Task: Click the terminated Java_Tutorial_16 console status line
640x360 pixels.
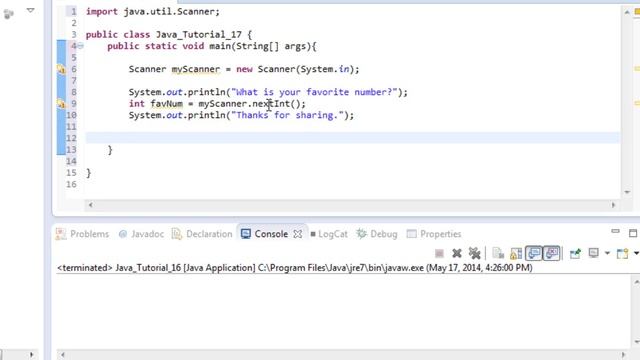Action: [x=295, y=268]
